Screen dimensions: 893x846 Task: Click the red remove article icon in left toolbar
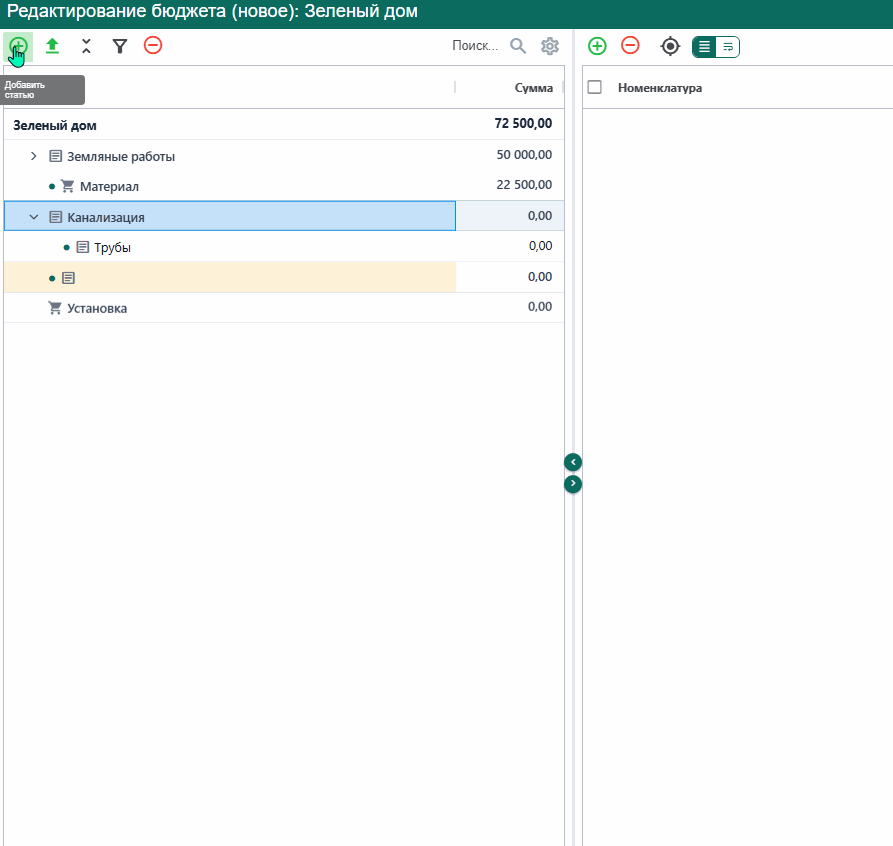[x=153, y=46]
